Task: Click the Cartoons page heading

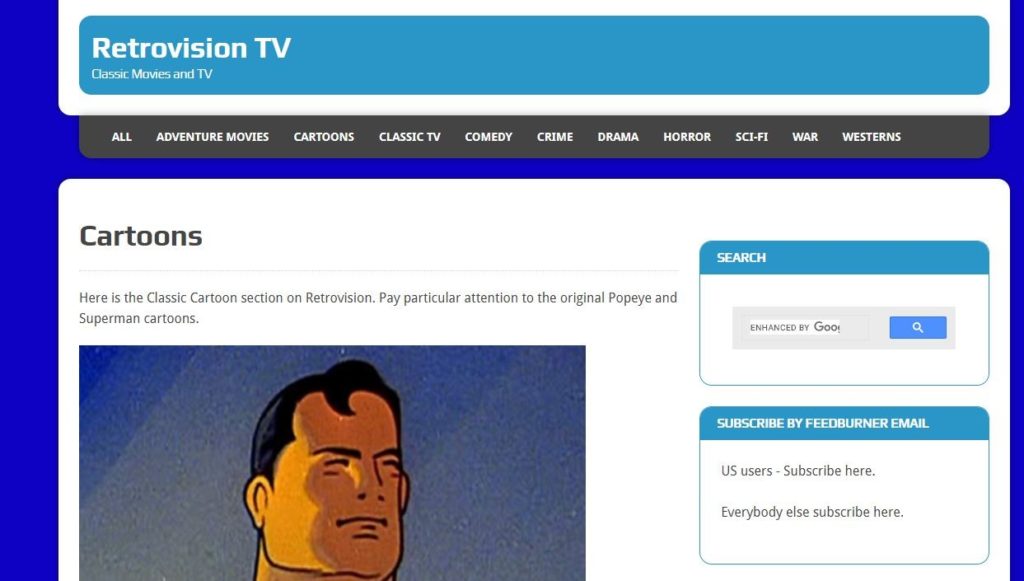Action: pos(140,236)
